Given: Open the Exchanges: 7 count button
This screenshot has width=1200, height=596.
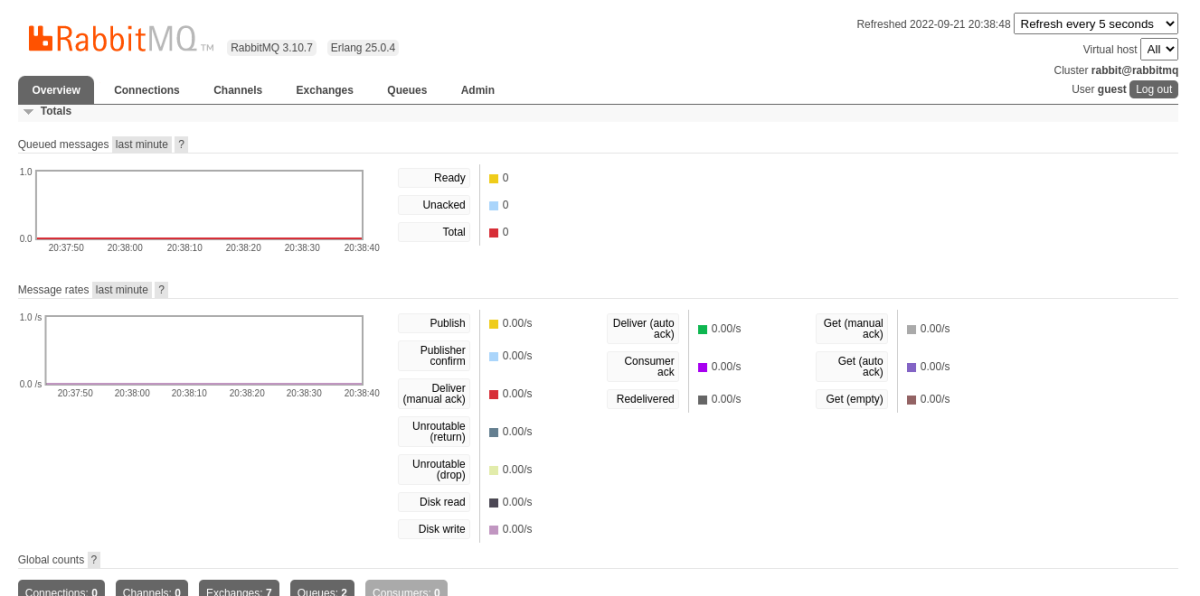Looking at the screenshot, I should [x=239, y=588].
